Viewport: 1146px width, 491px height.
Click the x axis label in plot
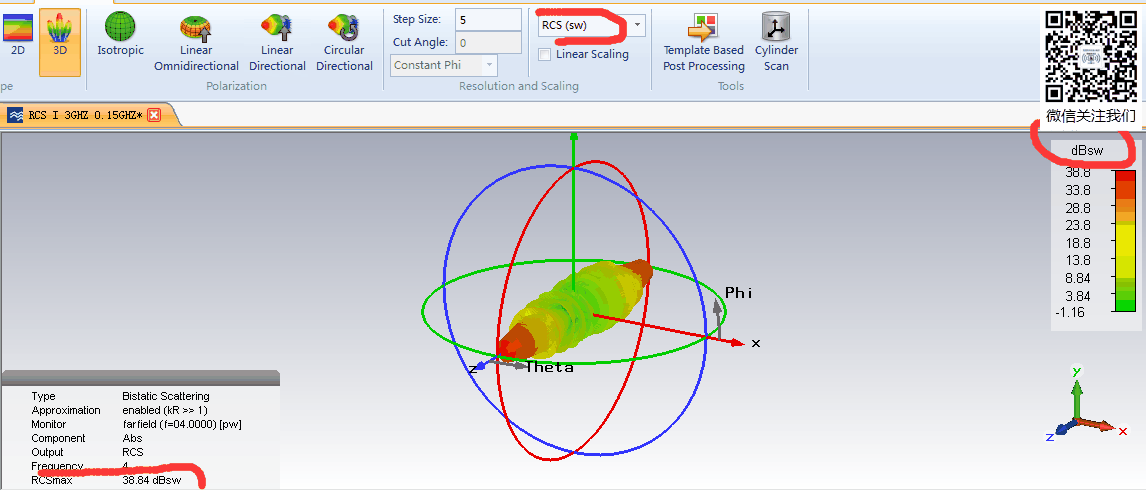[x=756, y=343]
